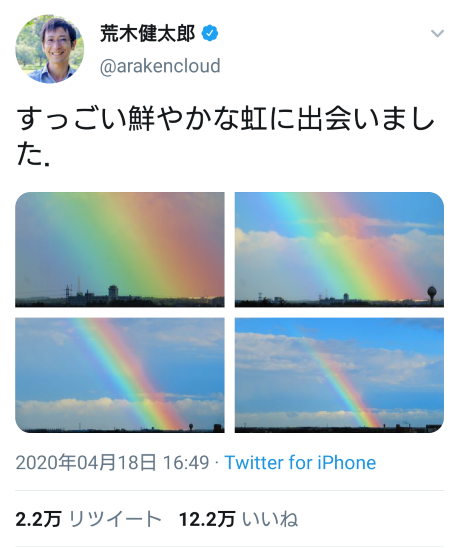Show the 12.2万 いいね list

click(x=238, y=519)
